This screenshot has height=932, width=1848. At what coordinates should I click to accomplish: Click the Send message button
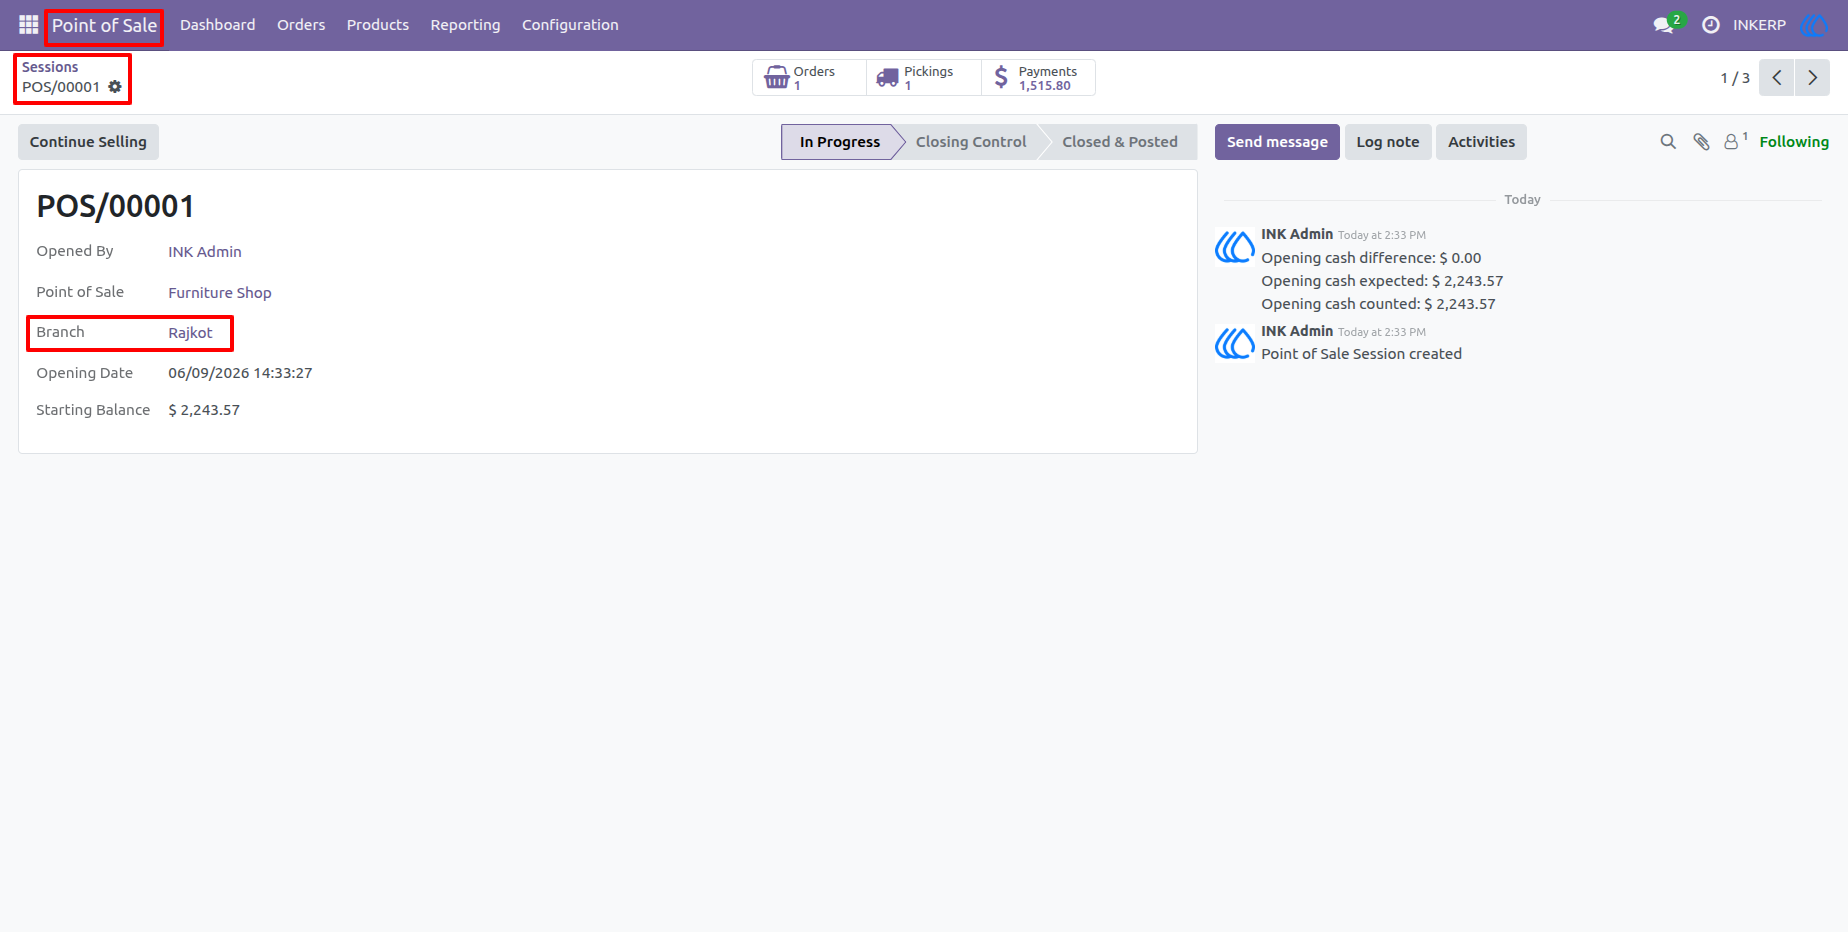pos(1277,142)
